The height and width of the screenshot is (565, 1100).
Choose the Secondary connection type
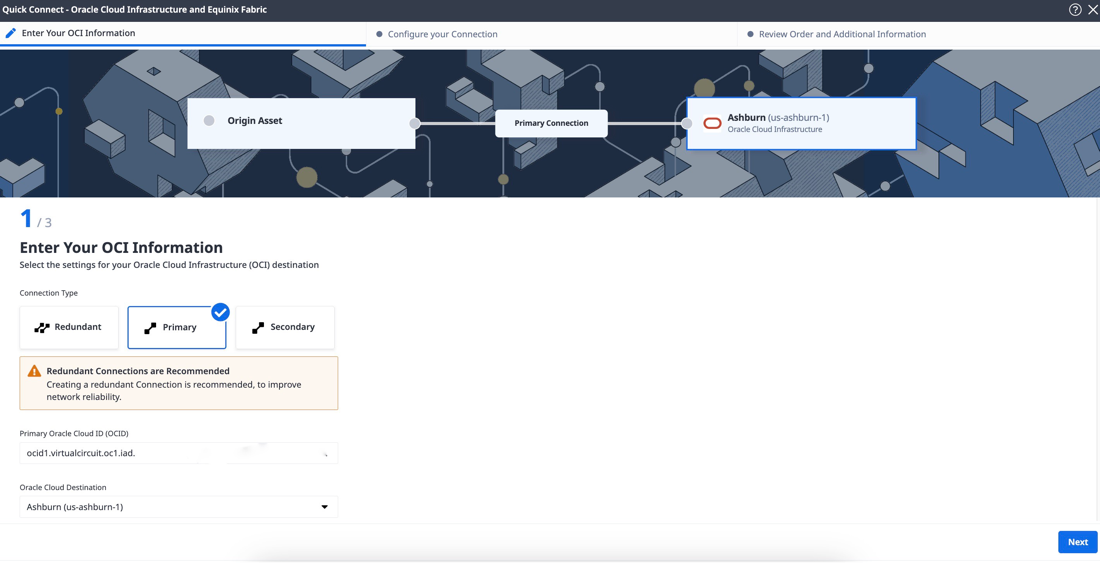tap(285, 327)
